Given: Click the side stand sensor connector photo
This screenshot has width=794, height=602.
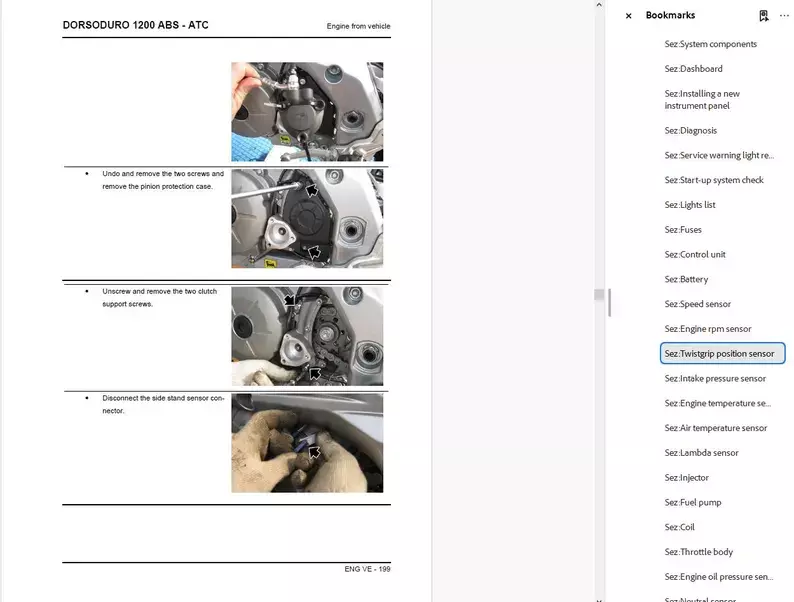Looking at the screenshot, I should point(307,443).
